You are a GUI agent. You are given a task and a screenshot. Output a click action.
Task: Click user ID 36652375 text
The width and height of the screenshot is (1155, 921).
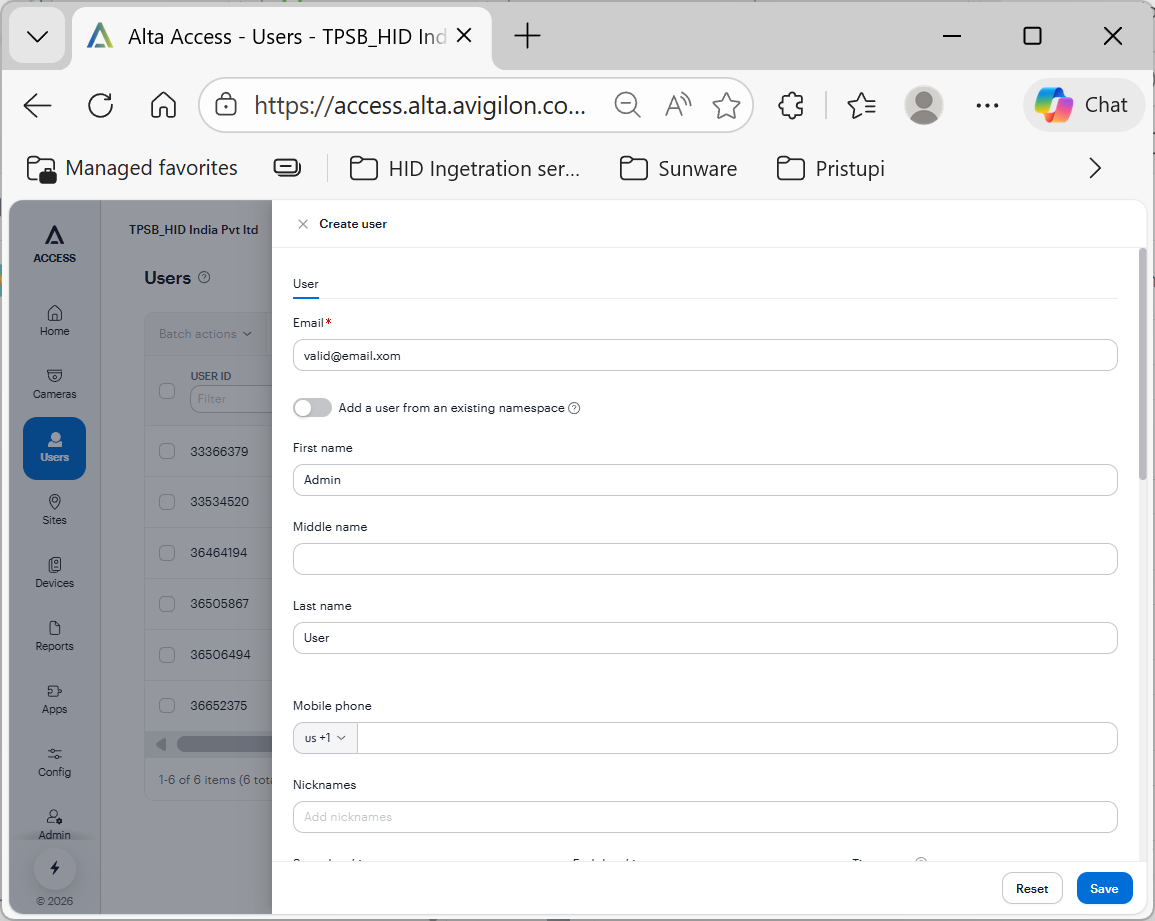(219, 705)
